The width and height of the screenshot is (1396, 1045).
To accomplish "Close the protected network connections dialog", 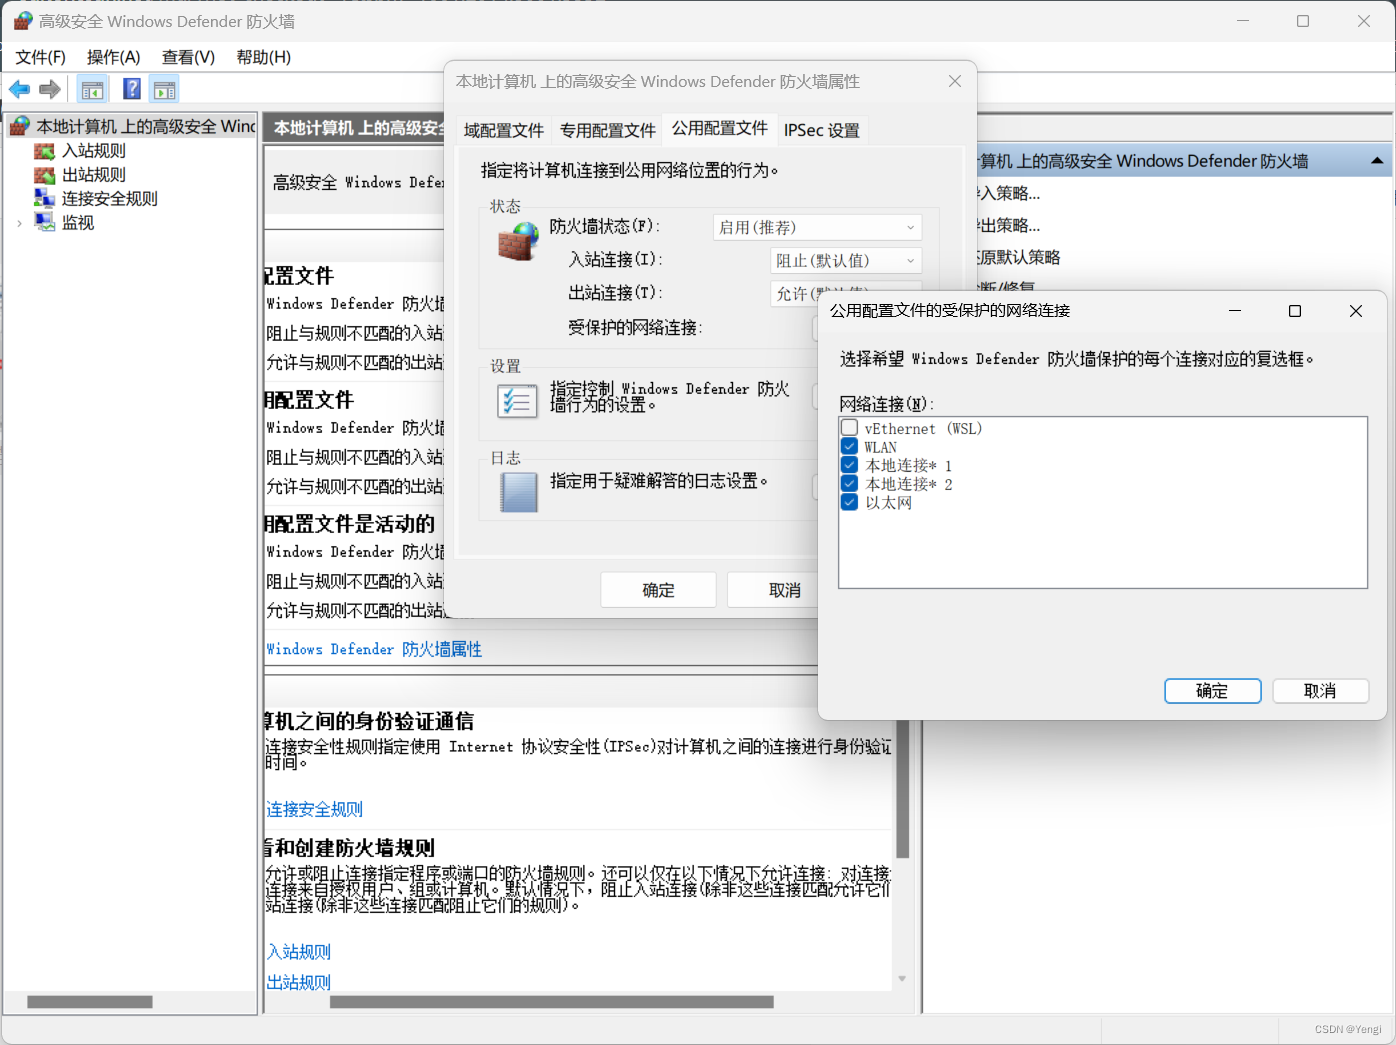I will click(x=1356, y=311).
